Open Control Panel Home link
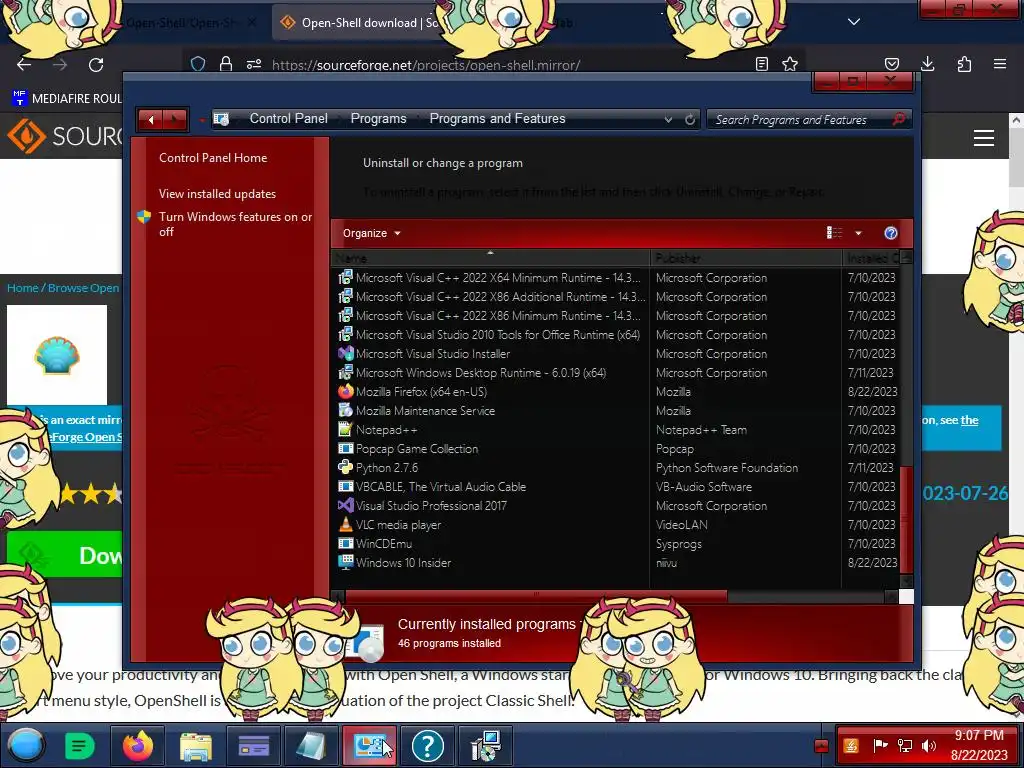 pos(213,157)
